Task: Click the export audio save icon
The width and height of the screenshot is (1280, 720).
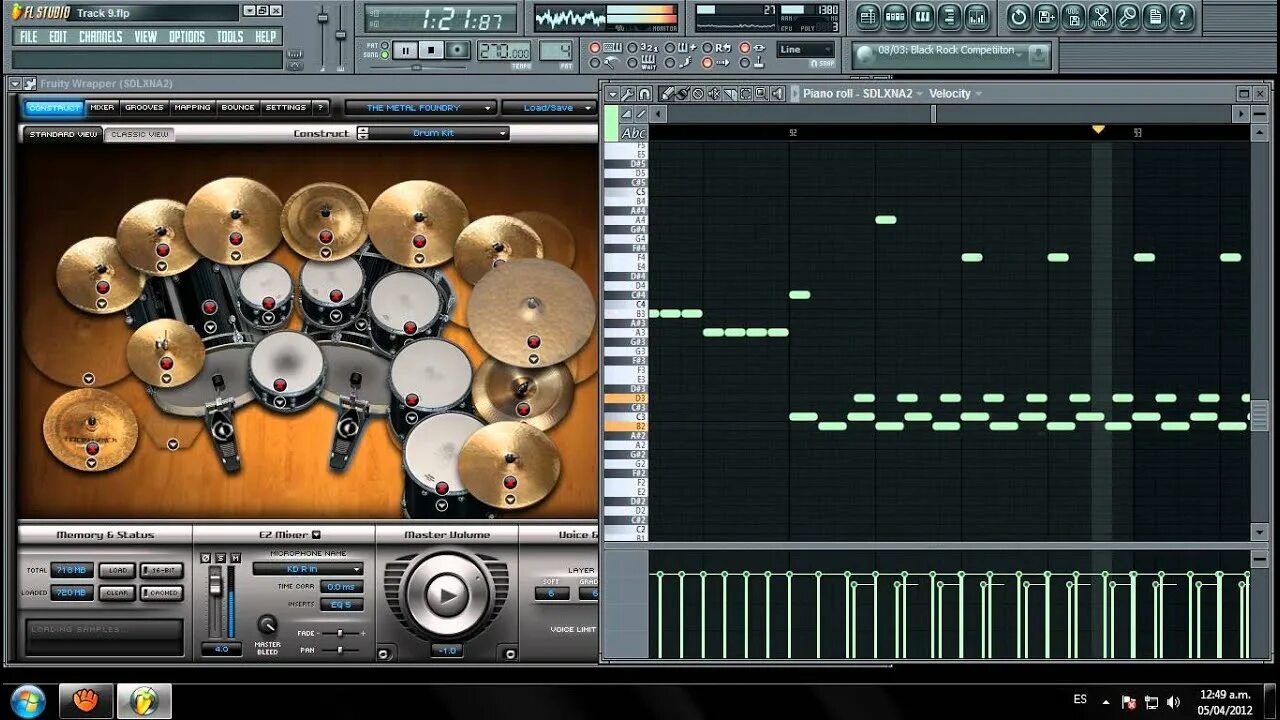Action: (x=1073, y=16)
